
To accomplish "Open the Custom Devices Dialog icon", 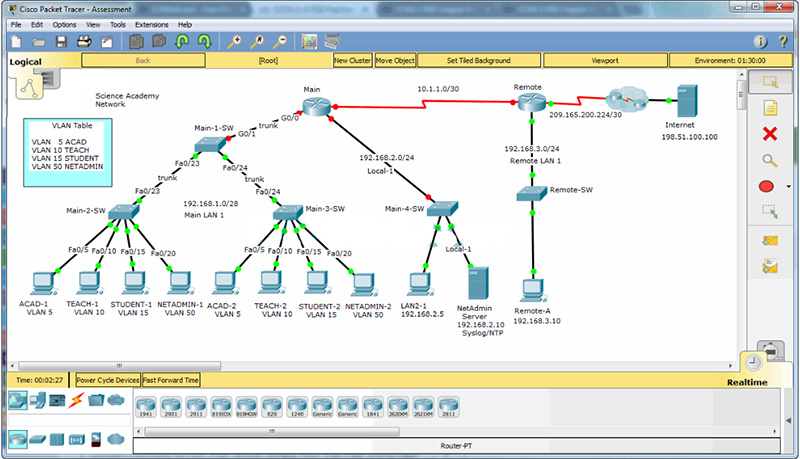I will click(x=332, y=41).
